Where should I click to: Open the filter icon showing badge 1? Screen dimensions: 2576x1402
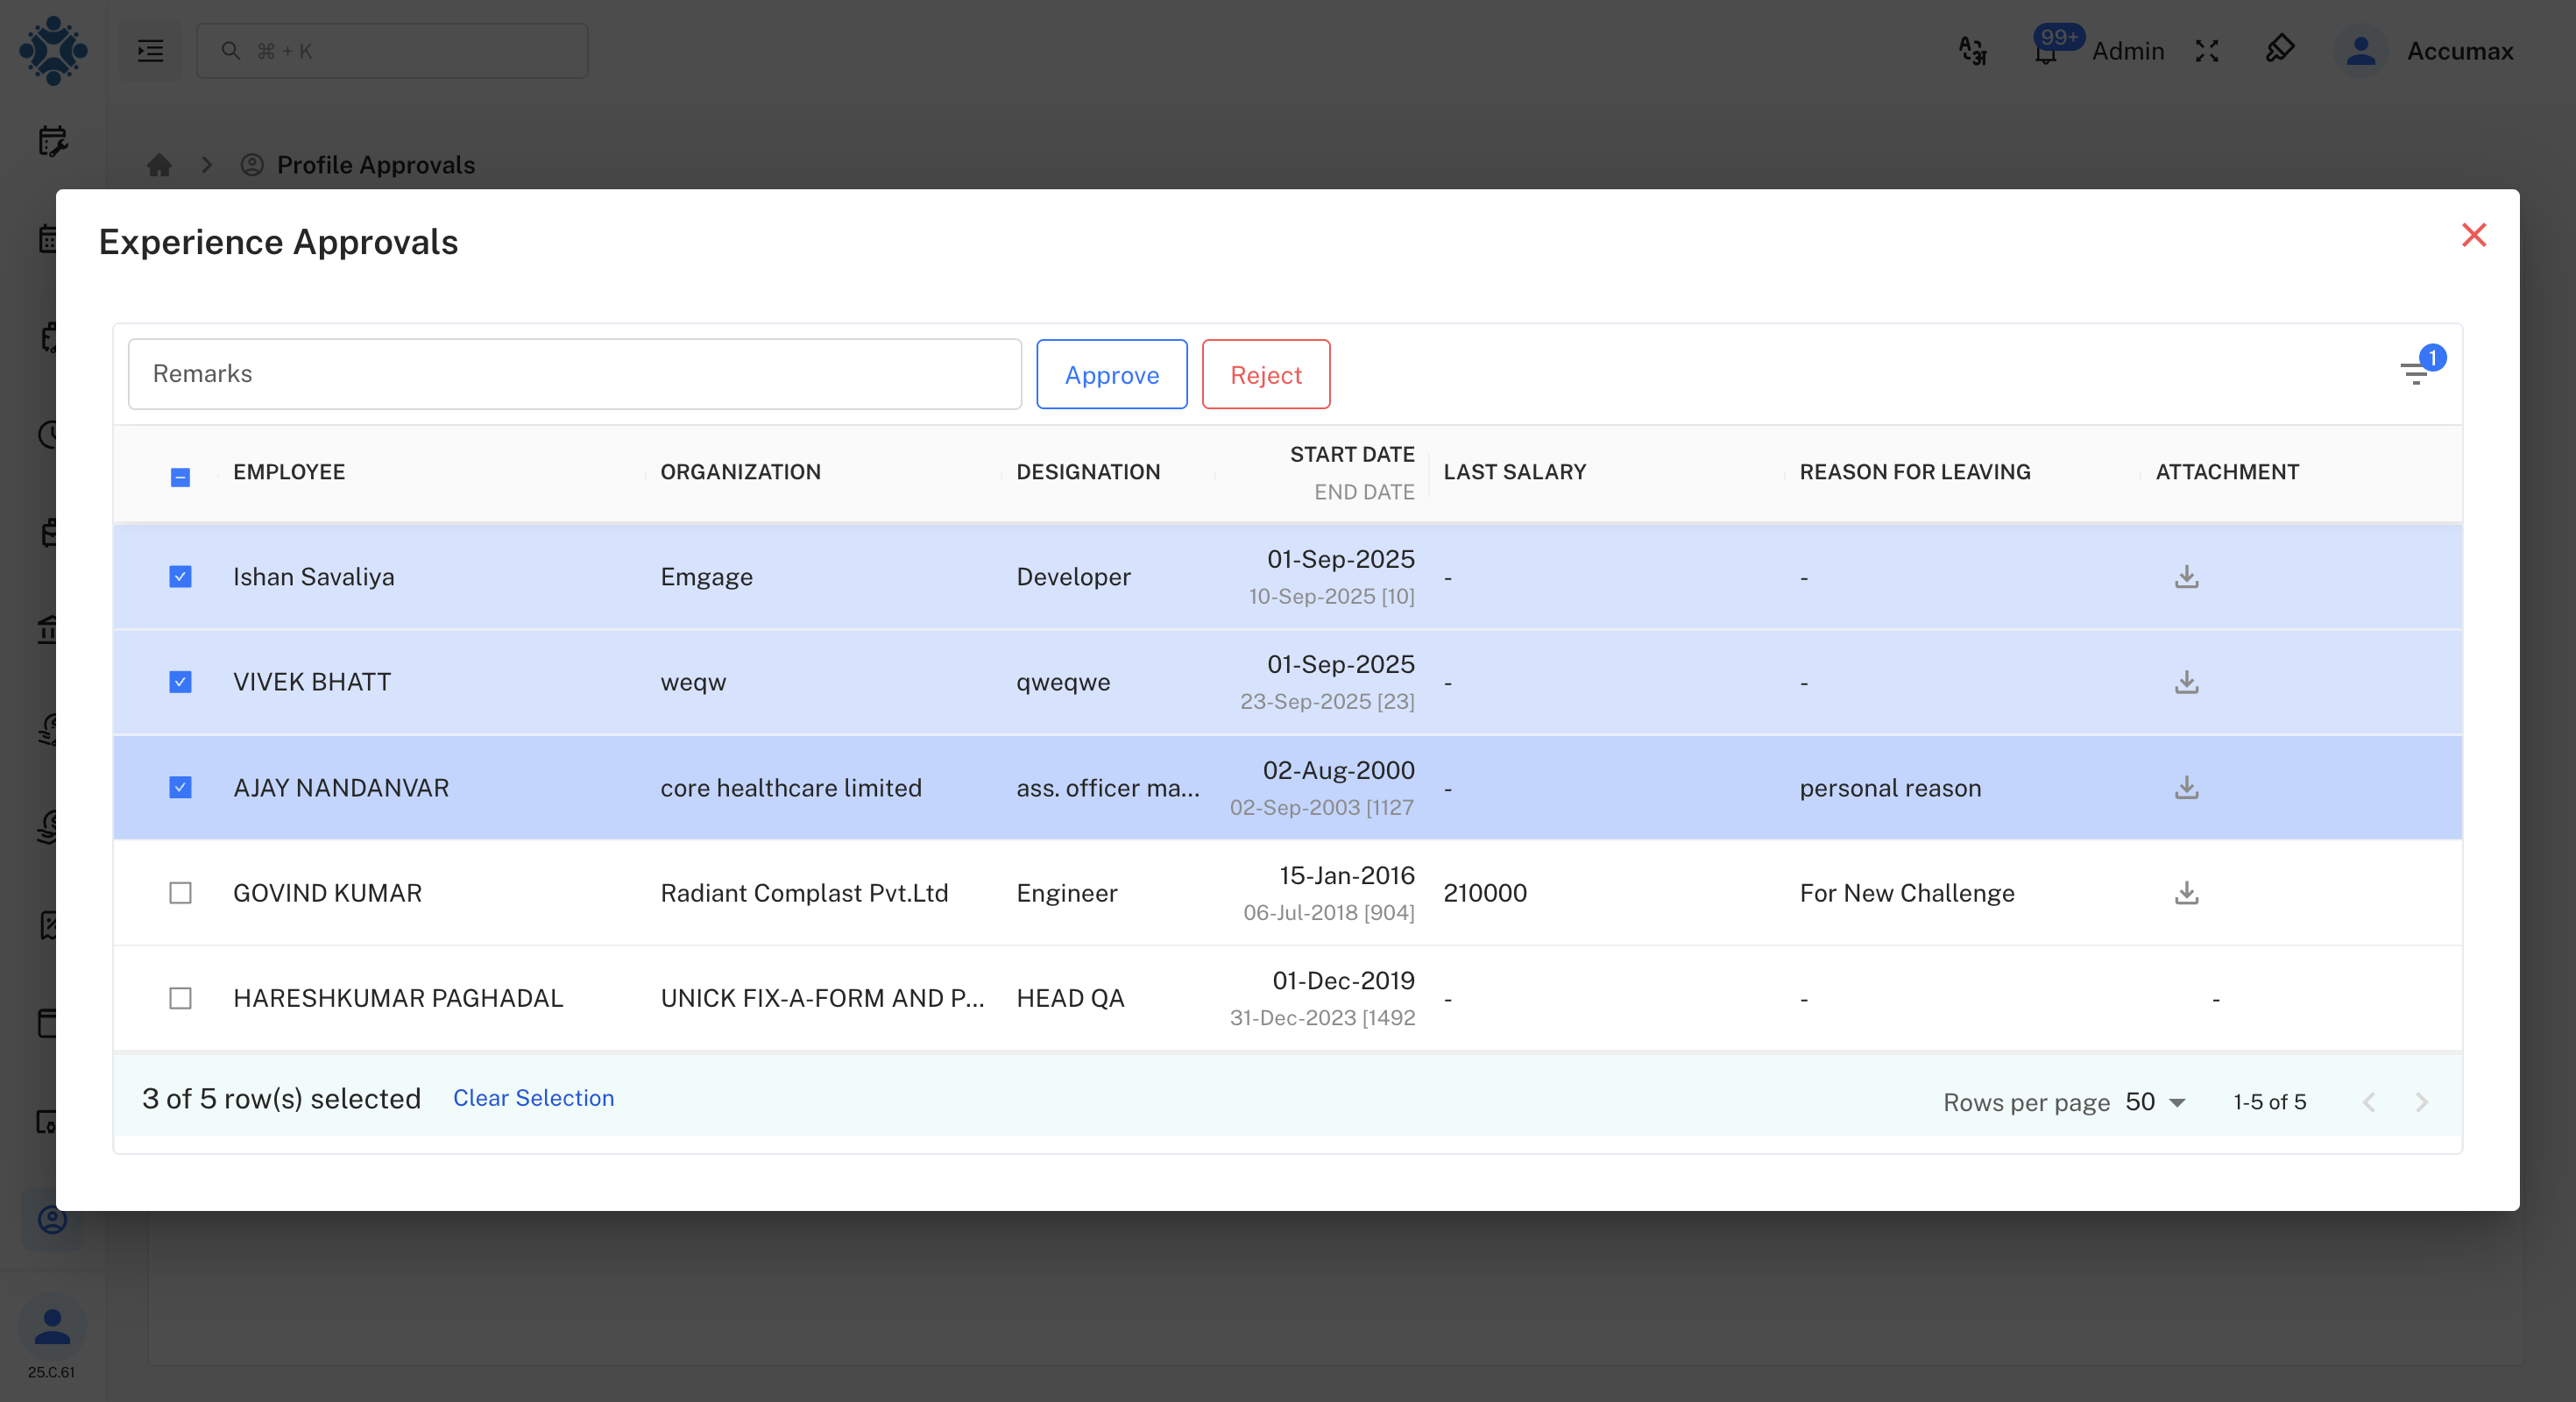(2416, 373)
